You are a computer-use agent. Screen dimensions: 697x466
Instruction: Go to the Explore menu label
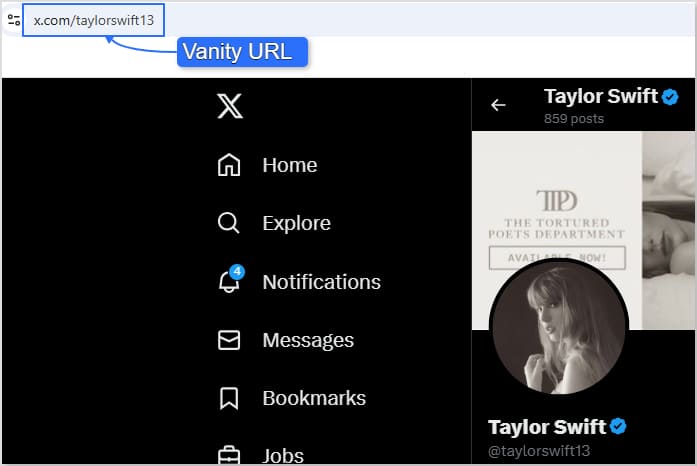click(x=296, y=223)
